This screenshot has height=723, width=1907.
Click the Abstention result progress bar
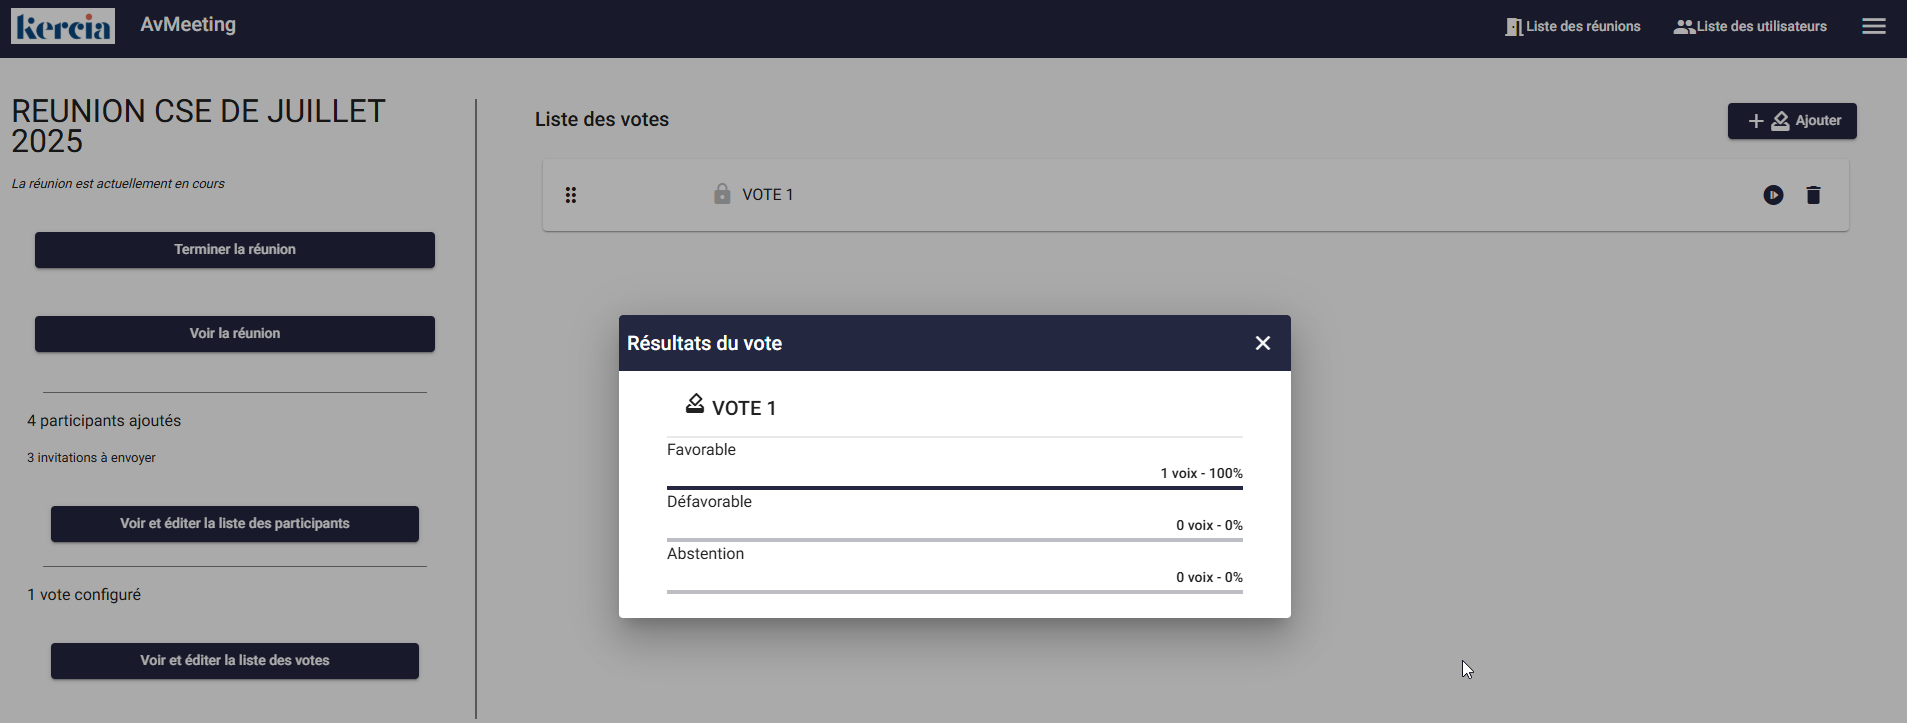[954, 592]
